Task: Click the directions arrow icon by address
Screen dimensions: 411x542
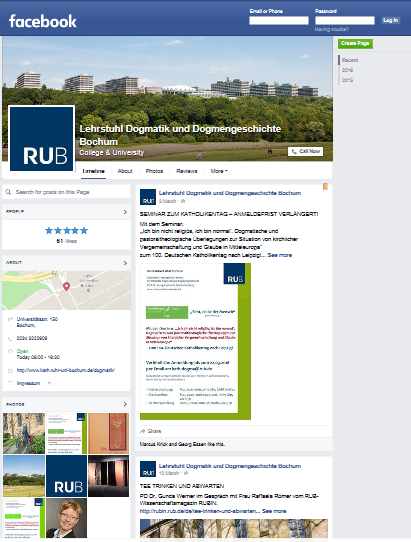Action: click(10, 319)
